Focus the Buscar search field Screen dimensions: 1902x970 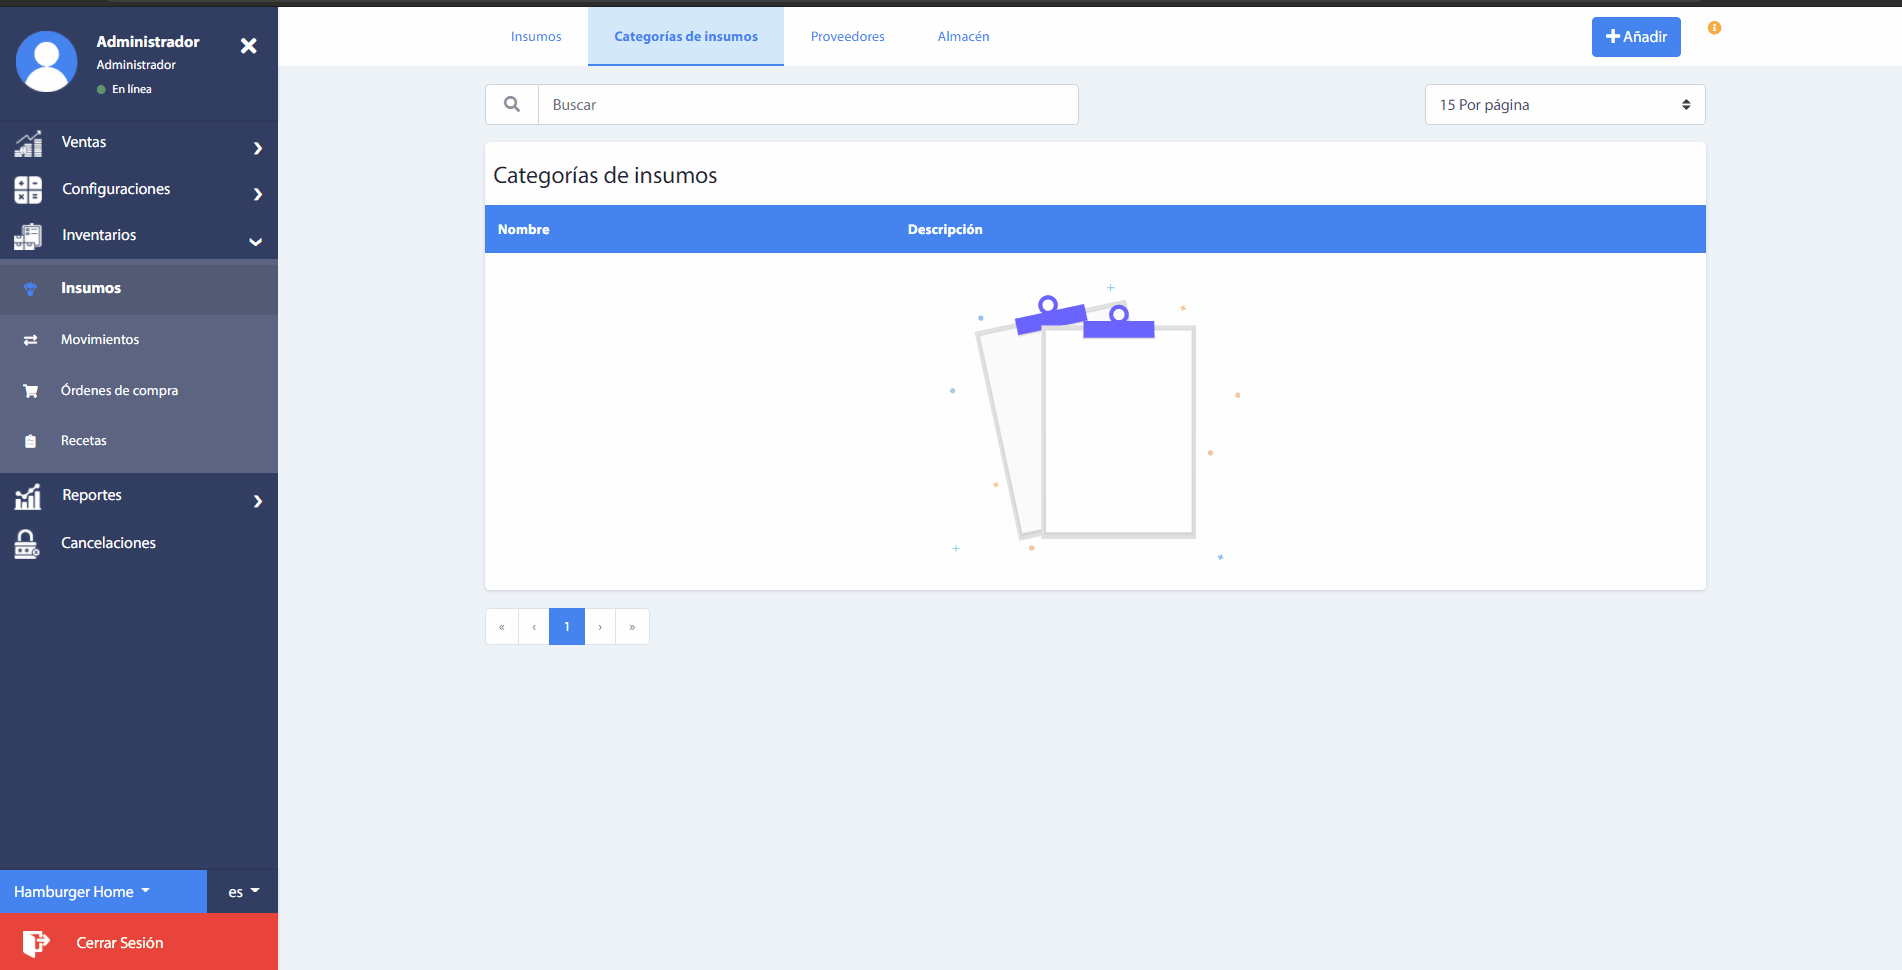coord(808,105)
